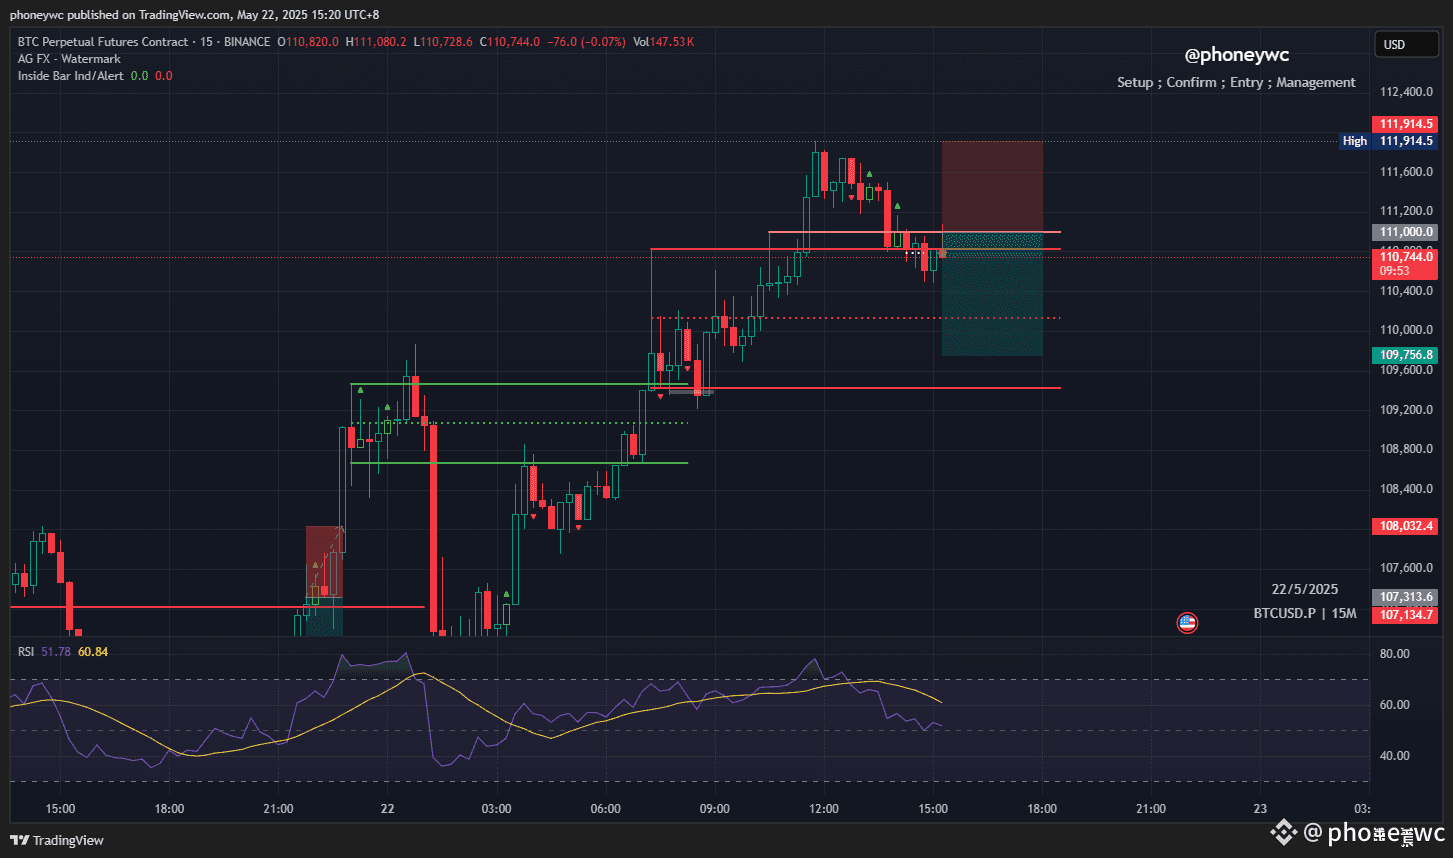Viewport: 1453px width, 858px height.
Task: Click the 110,400.0 price axis label
Action: [x=1406, y=291]
